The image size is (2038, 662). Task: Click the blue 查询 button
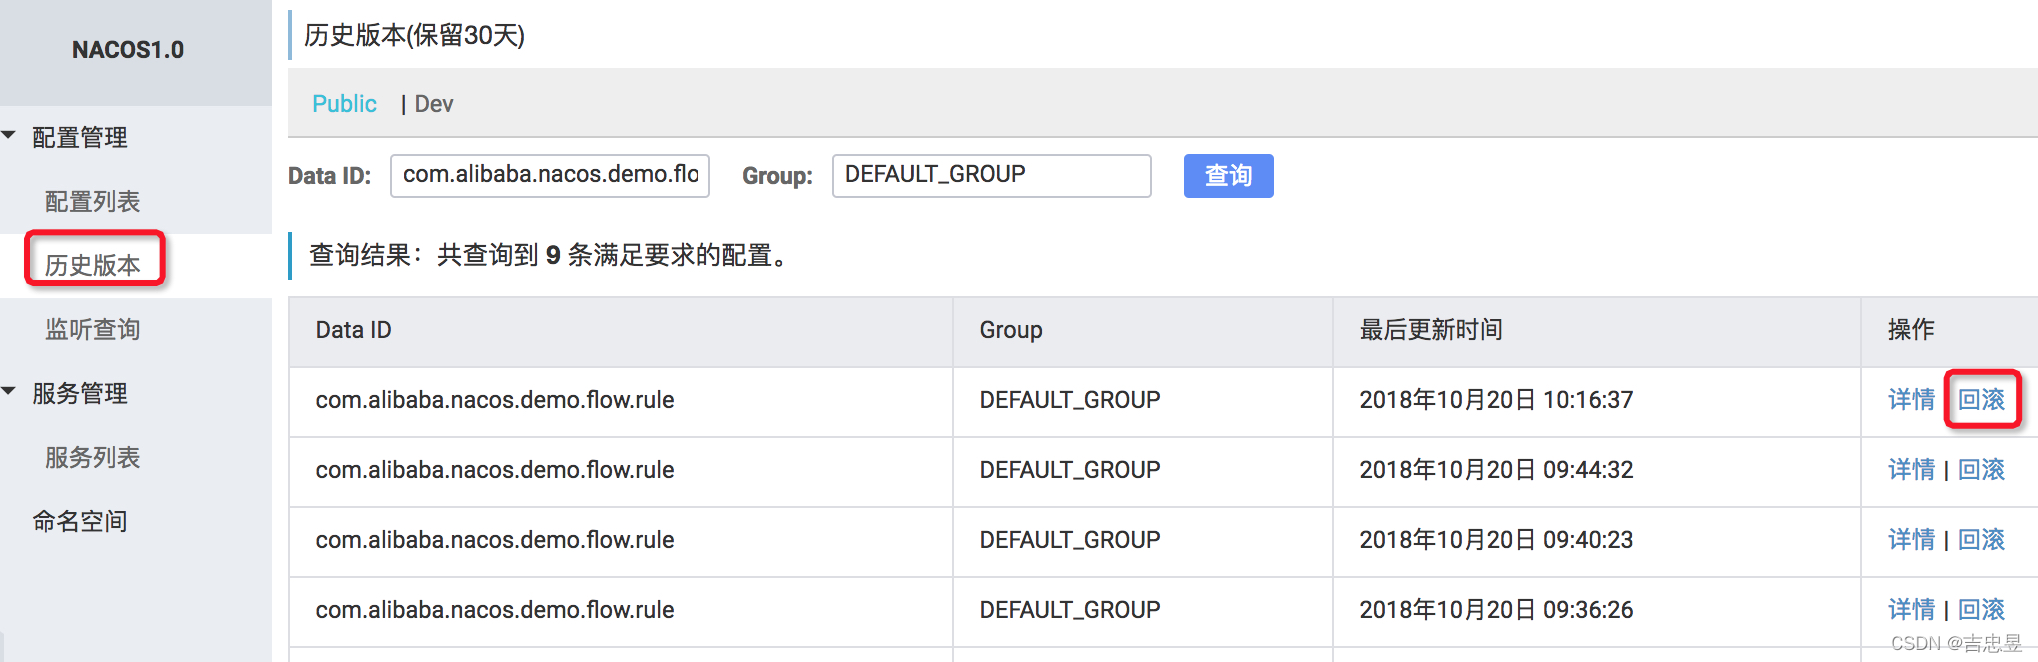point(1229,176)
